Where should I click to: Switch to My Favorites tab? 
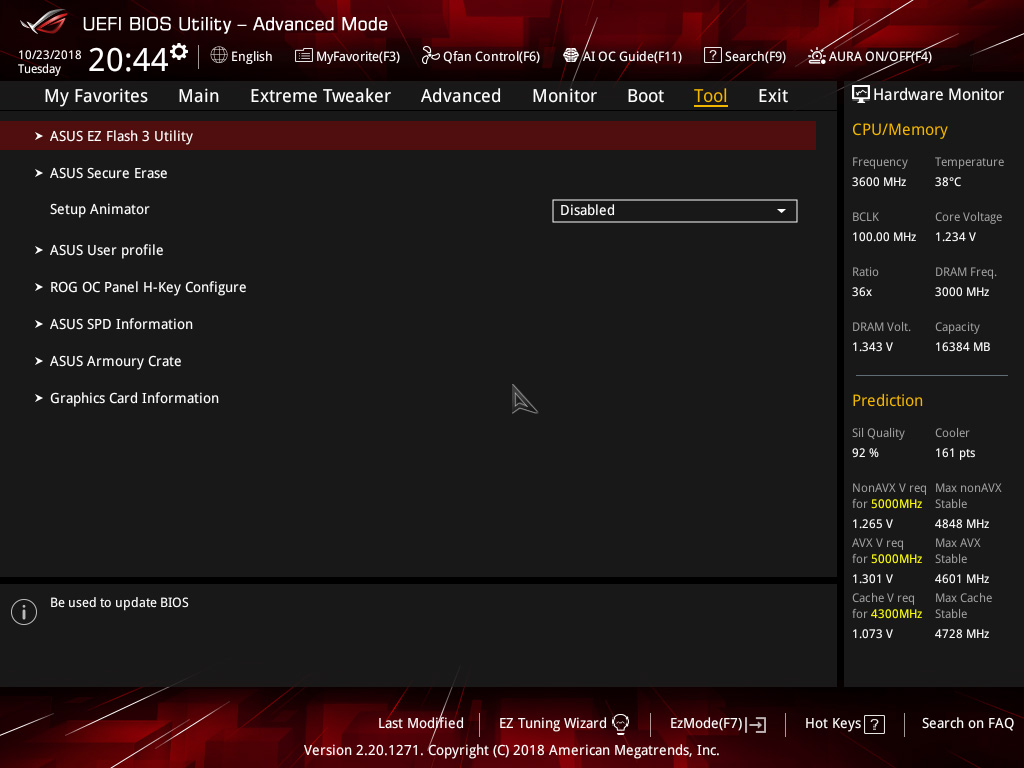96,96
